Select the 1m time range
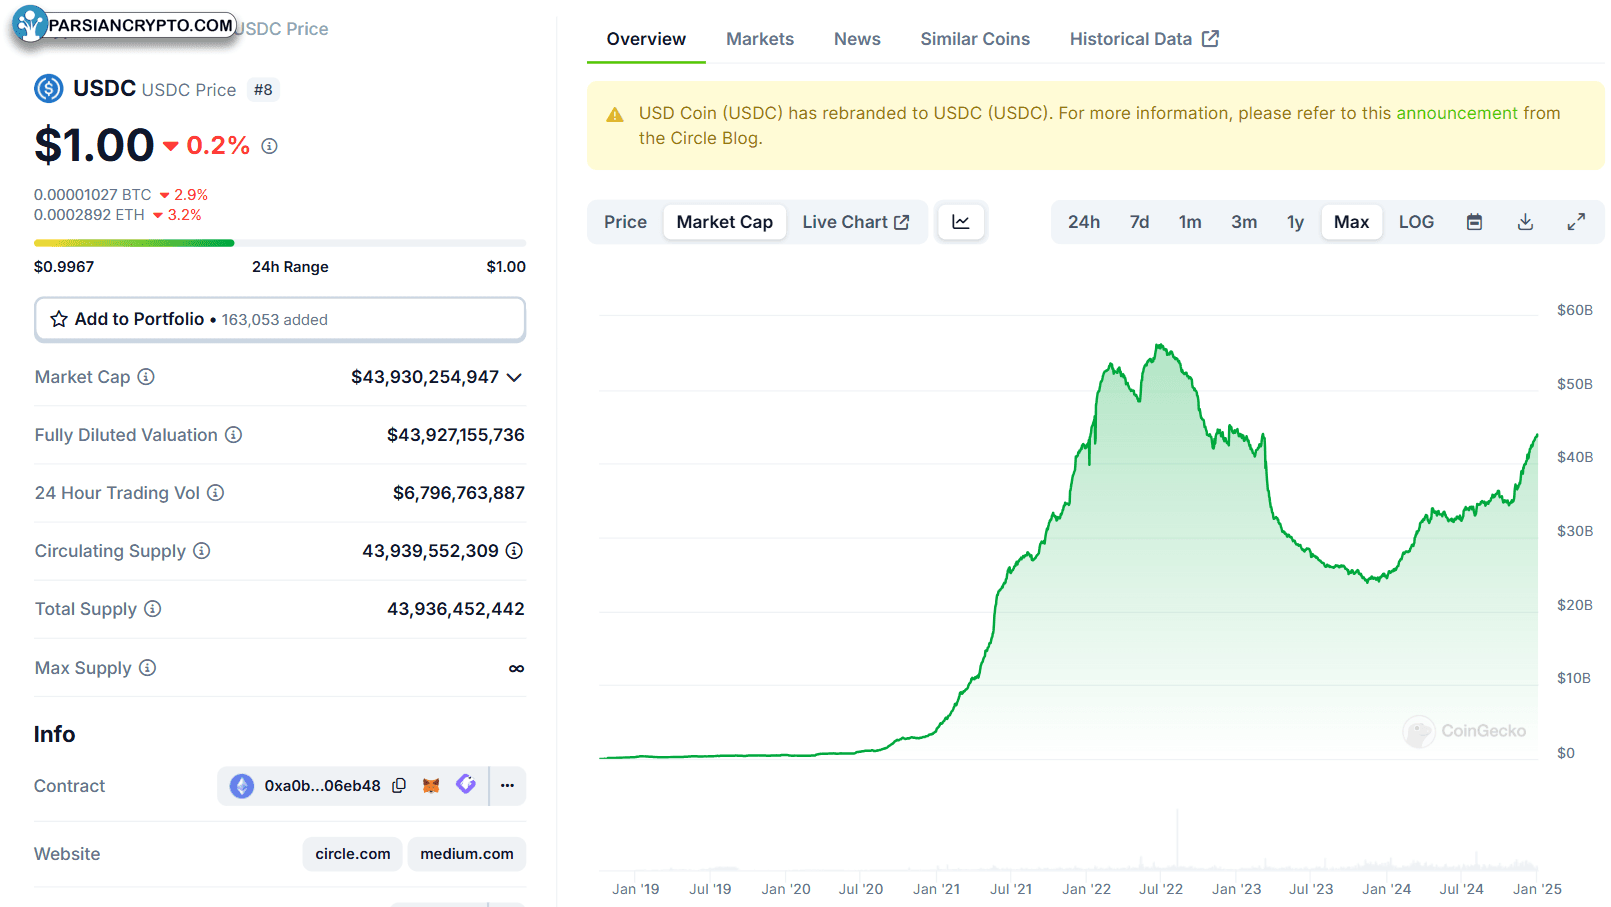This screenshot has width=1611, height=907. 1190,222
